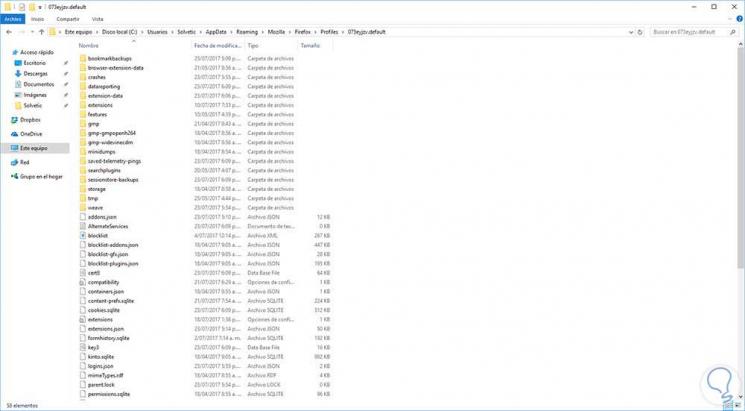Select the minidumps folder icon
The height and width of the screenshot is (411, 745).
tap(83, 152)
